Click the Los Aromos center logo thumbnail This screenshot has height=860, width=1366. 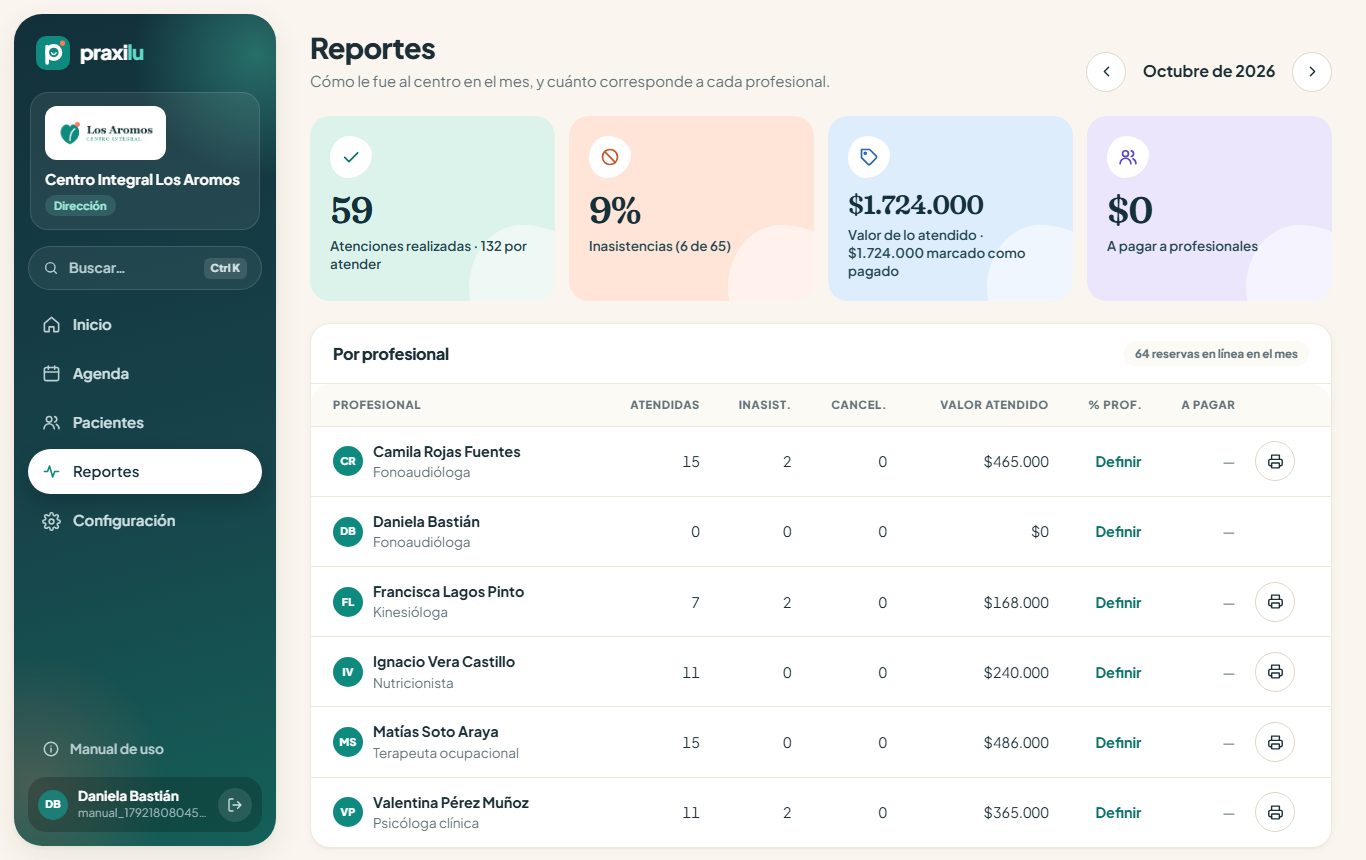click(105, 133)
